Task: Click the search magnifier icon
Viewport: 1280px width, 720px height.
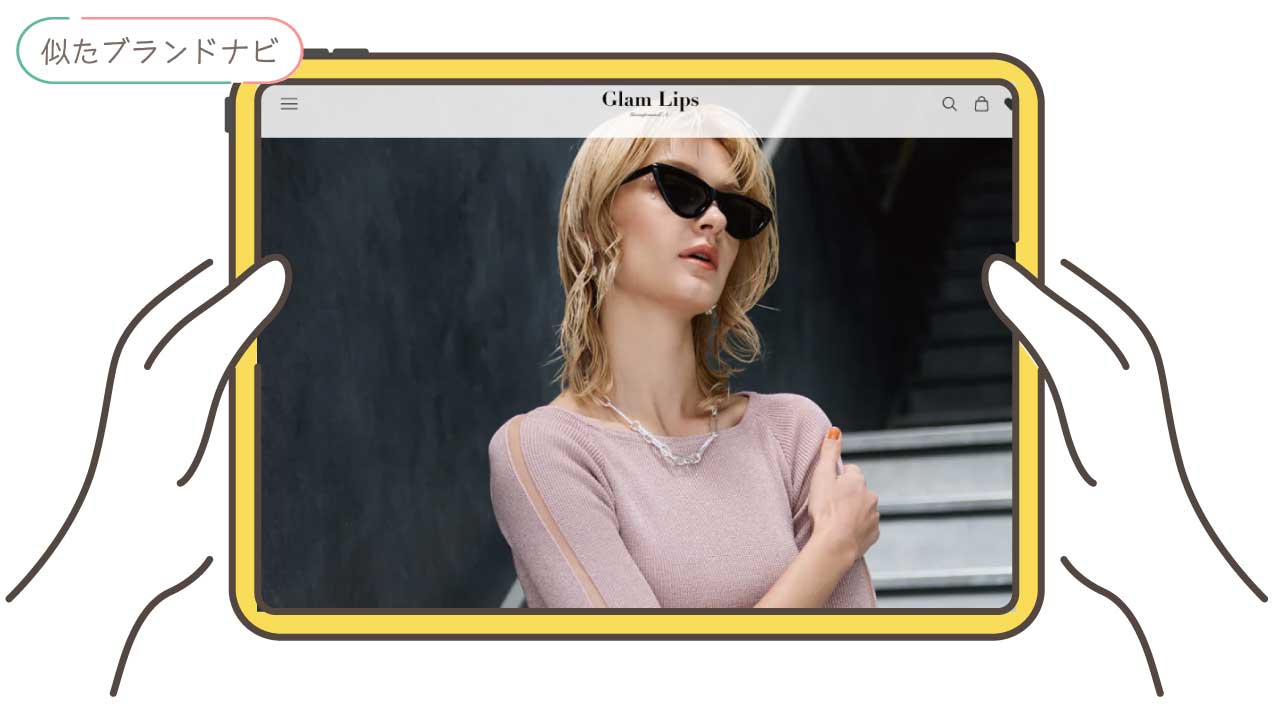Action: [949, 104]
